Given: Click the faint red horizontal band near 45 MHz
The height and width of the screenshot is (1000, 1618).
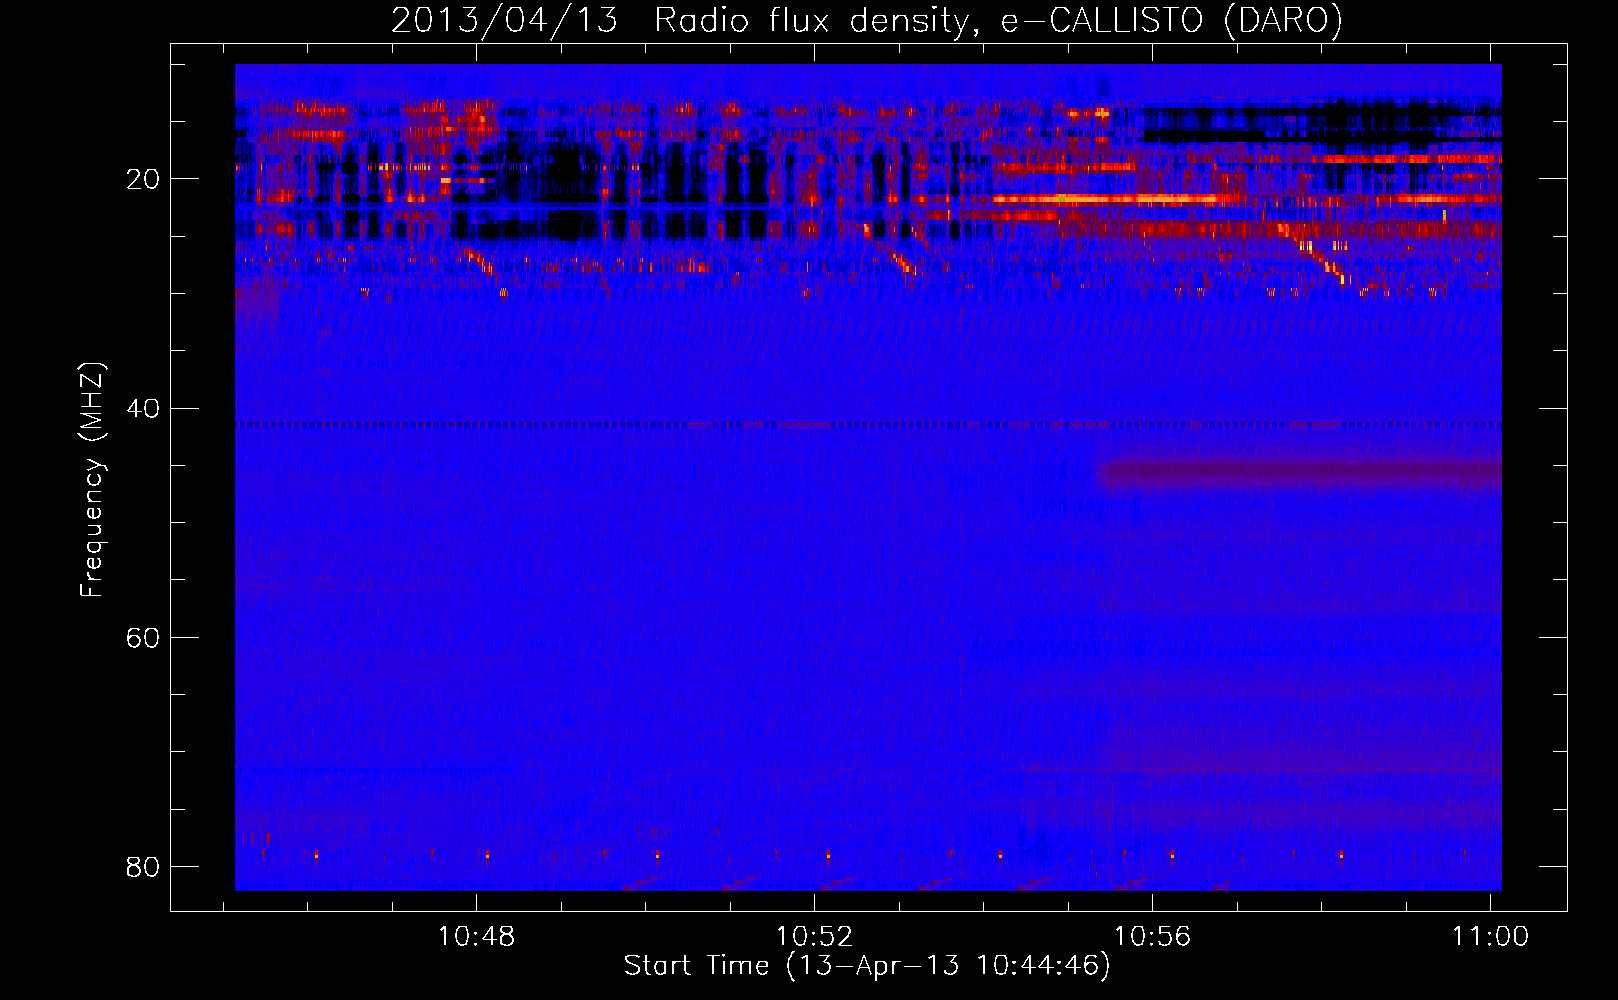Looking at the screenshot, I should (1299, 474).
